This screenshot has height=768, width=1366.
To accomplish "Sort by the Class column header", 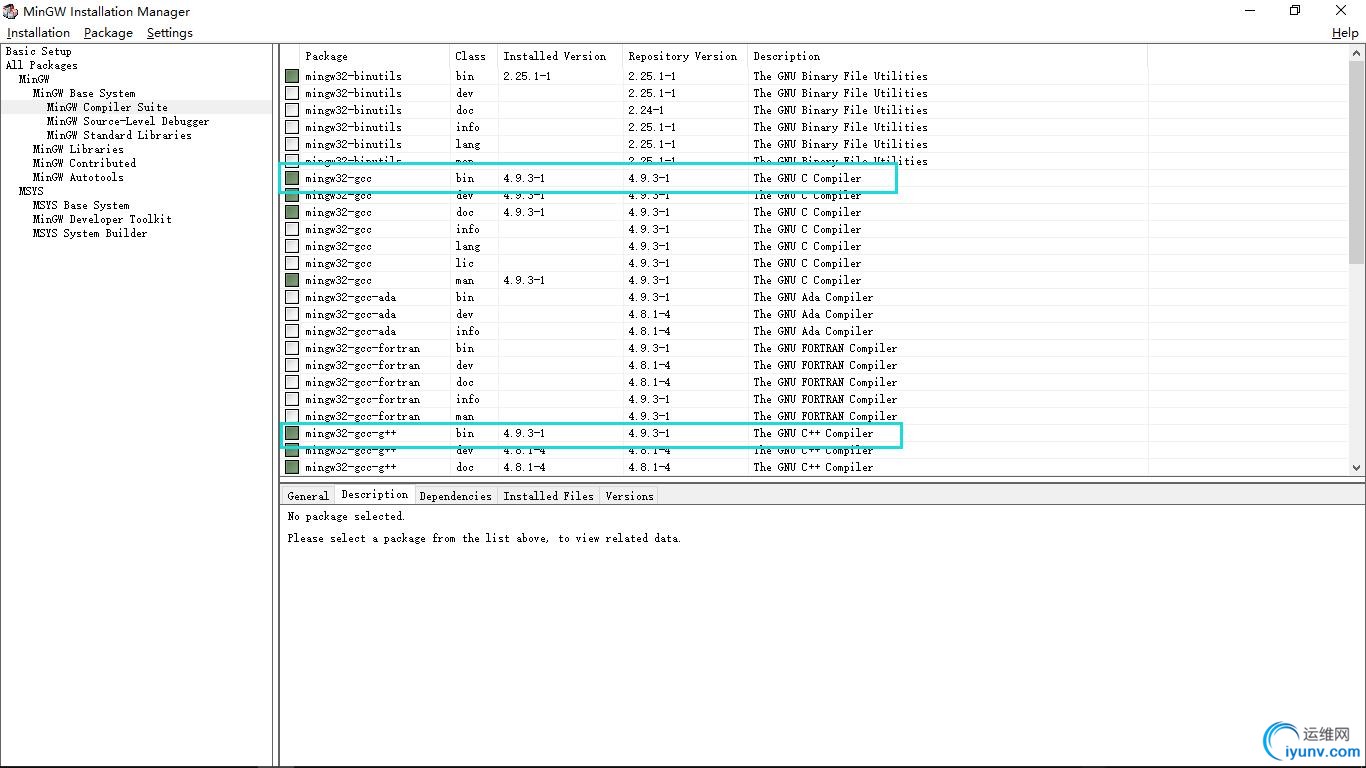I will pos(472,56).
